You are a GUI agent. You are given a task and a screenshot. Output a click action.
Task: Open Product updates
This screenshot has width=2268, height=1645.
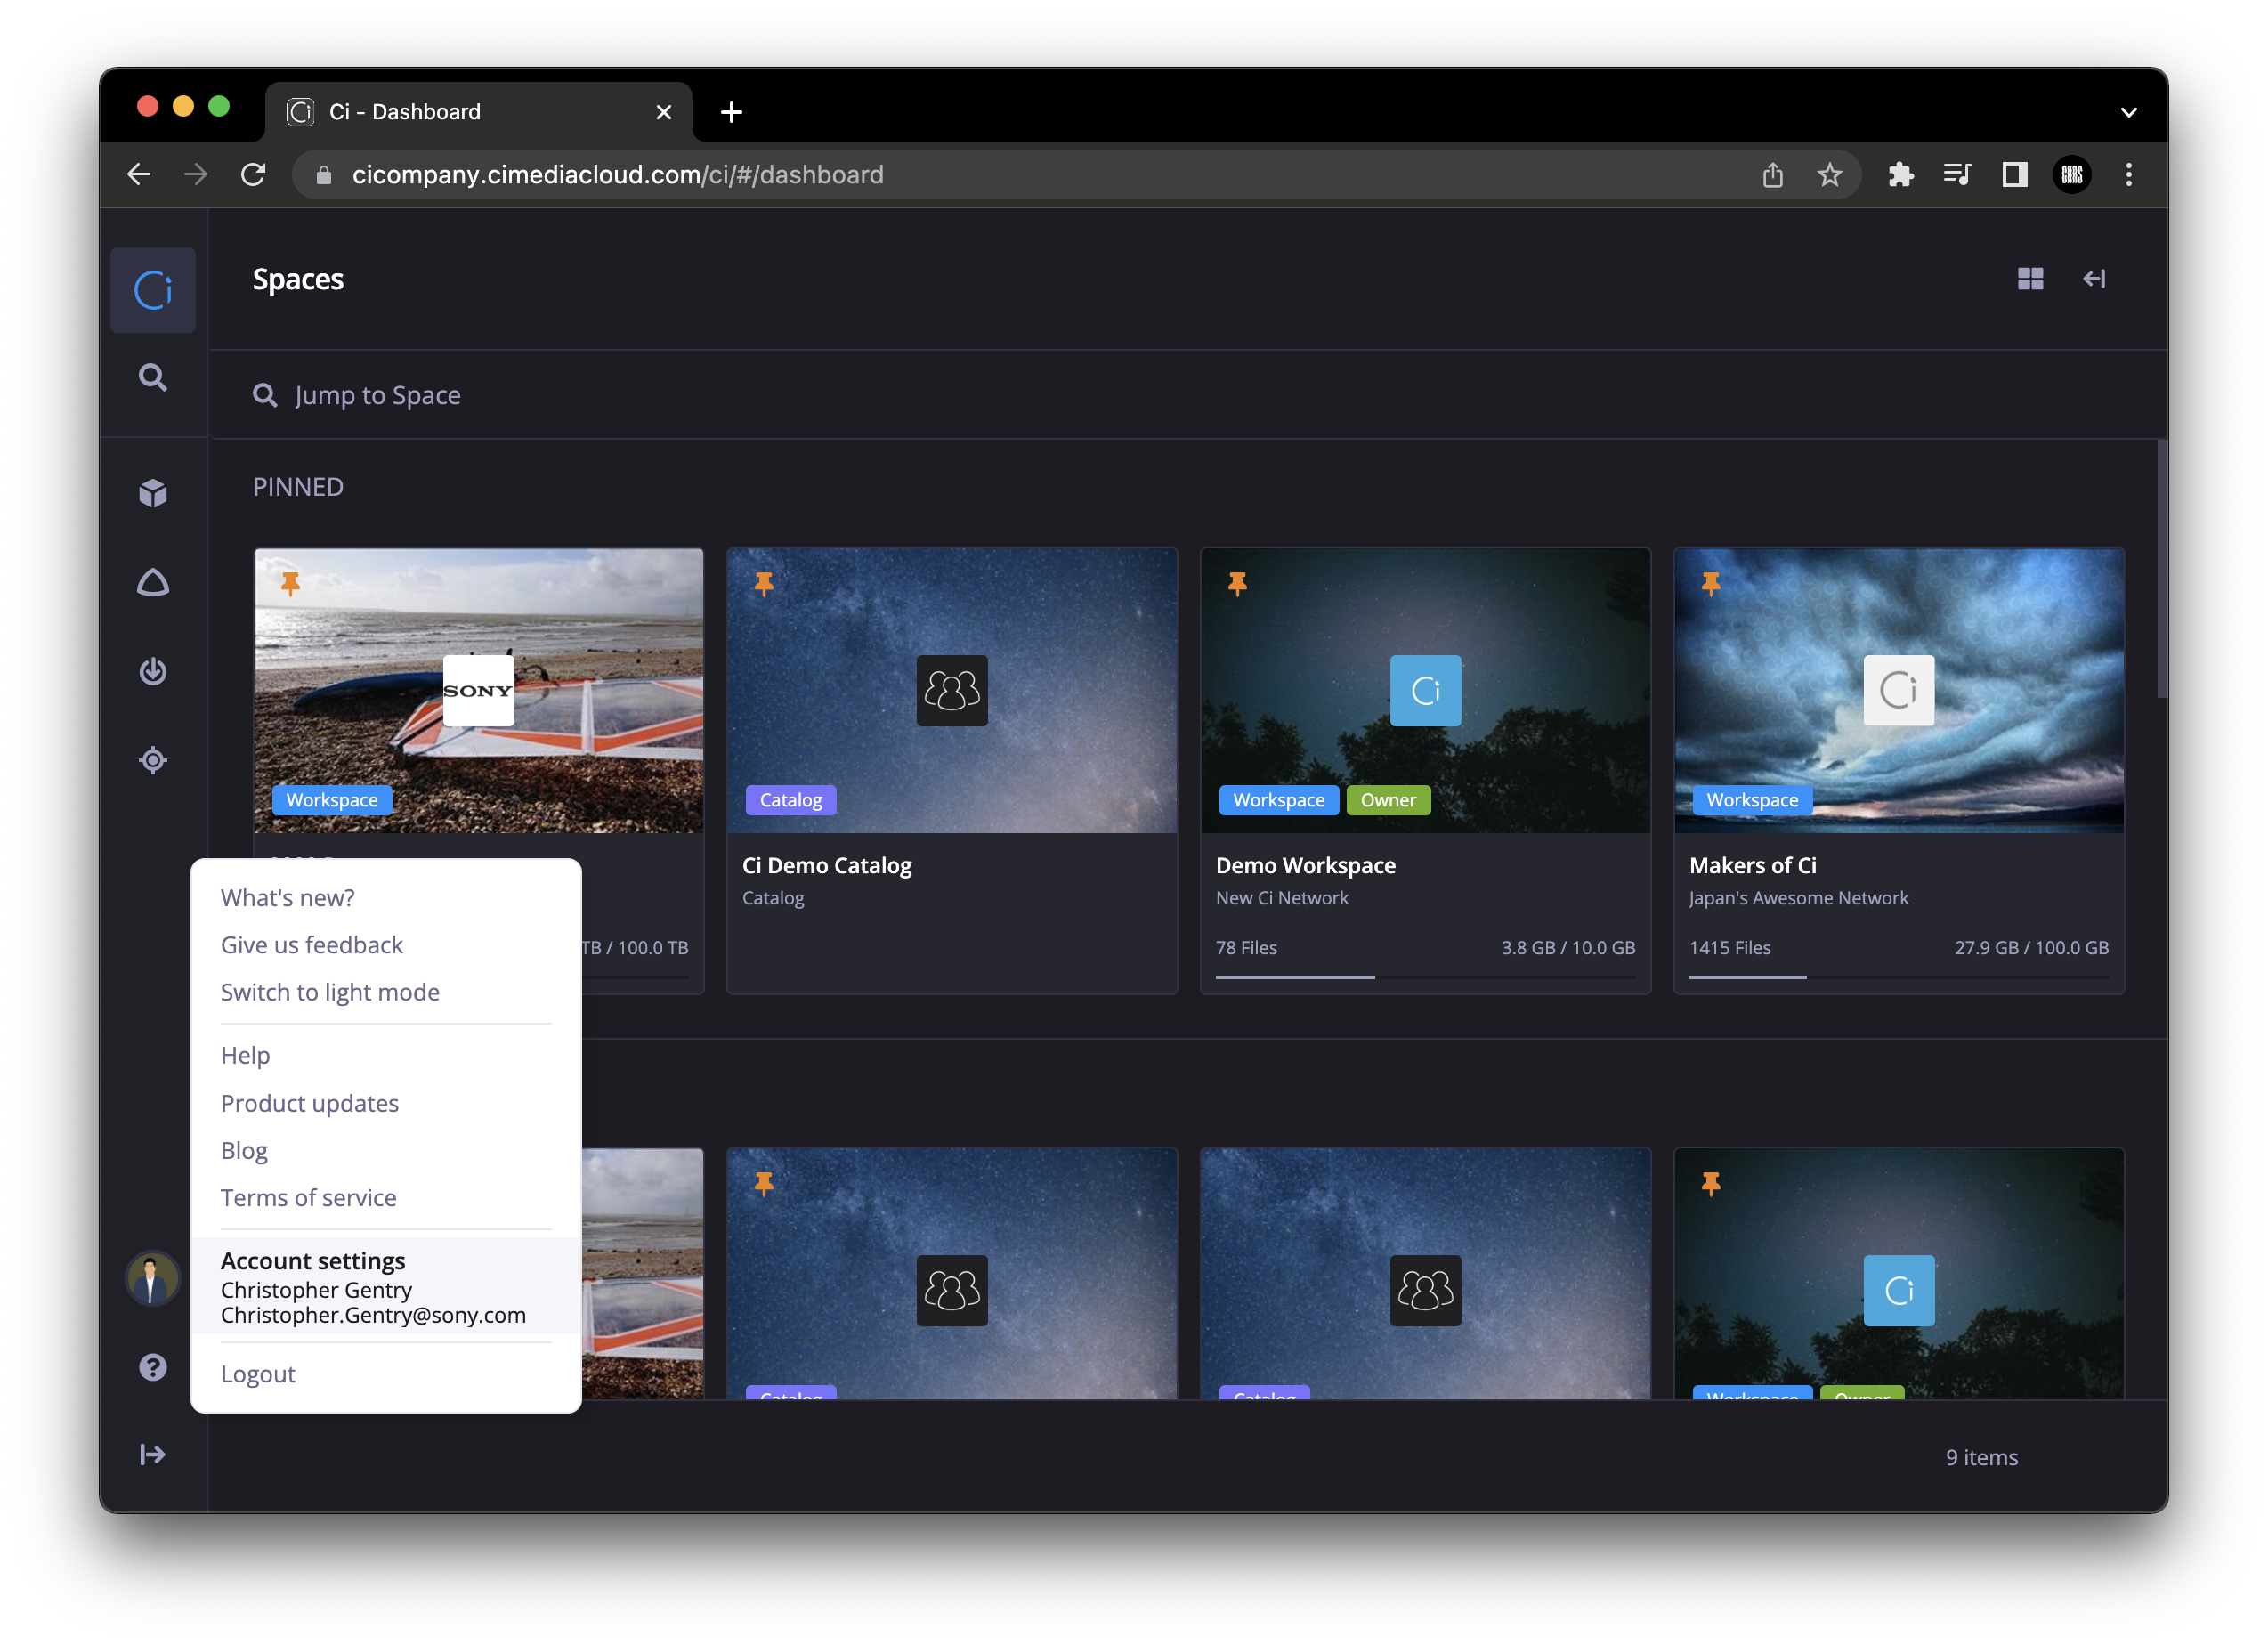(x=310, y=1103)
